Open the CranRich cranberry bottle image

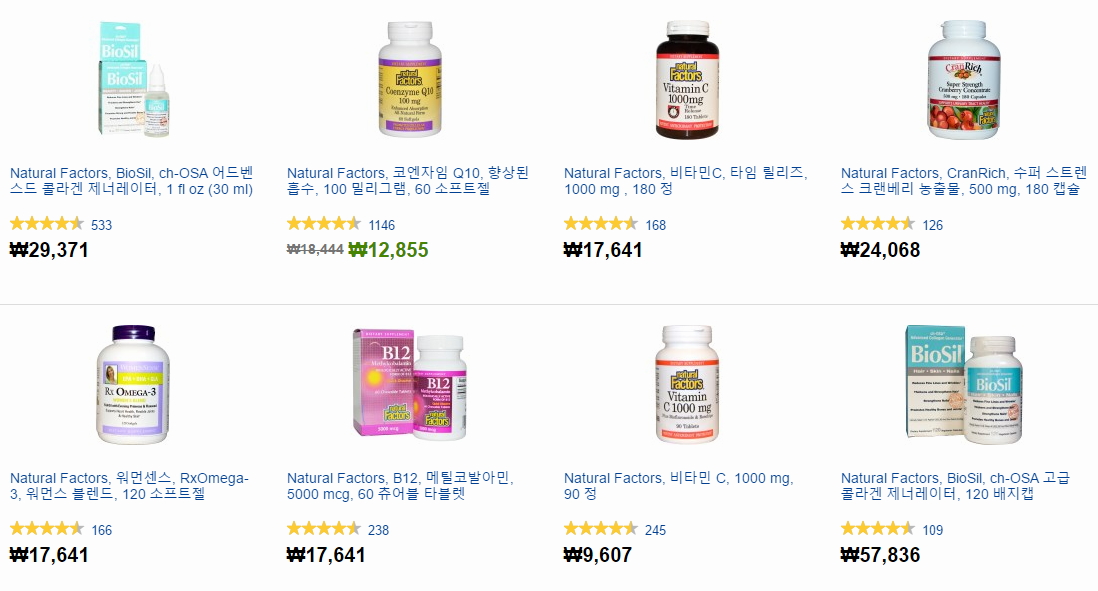(x=964, y=79)
